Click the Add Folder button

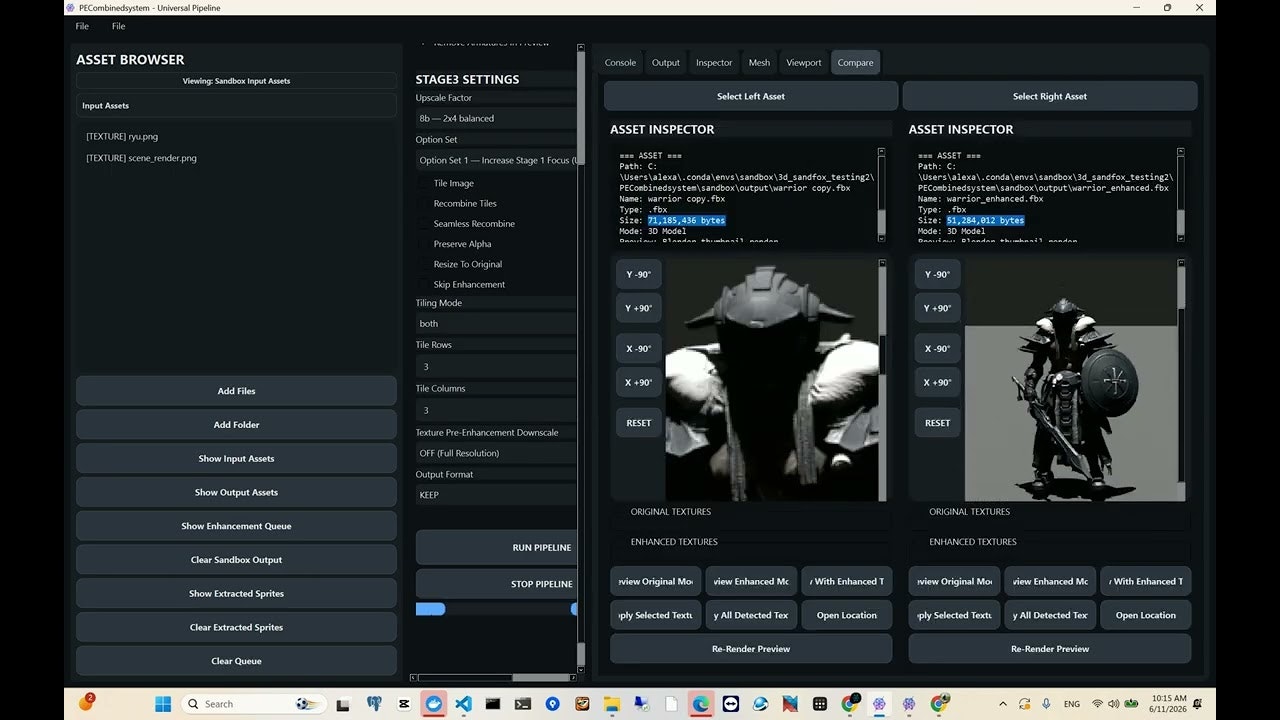(x=236, y=425)
